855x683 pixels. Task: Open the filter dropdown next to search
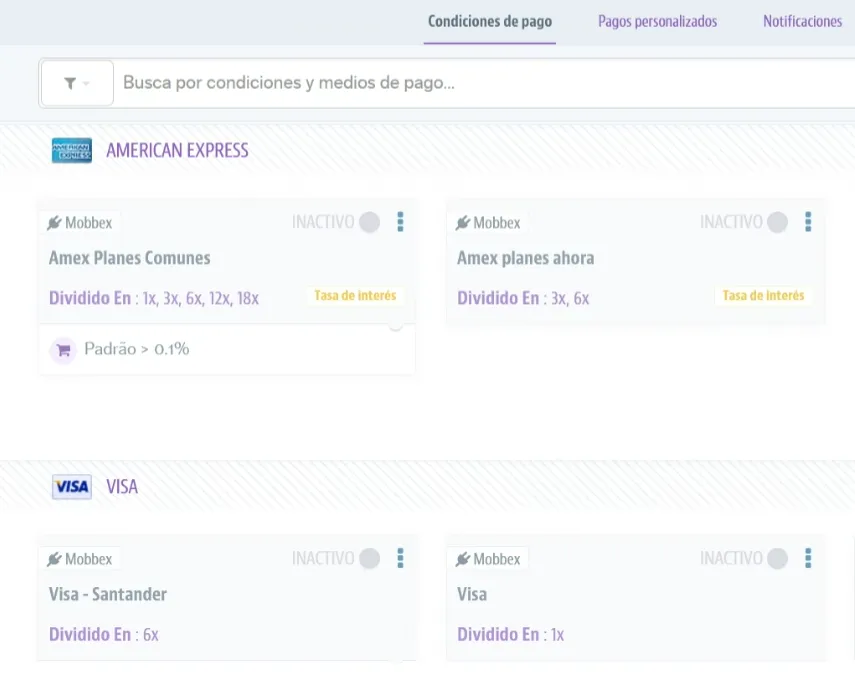[x=77, y=83]
